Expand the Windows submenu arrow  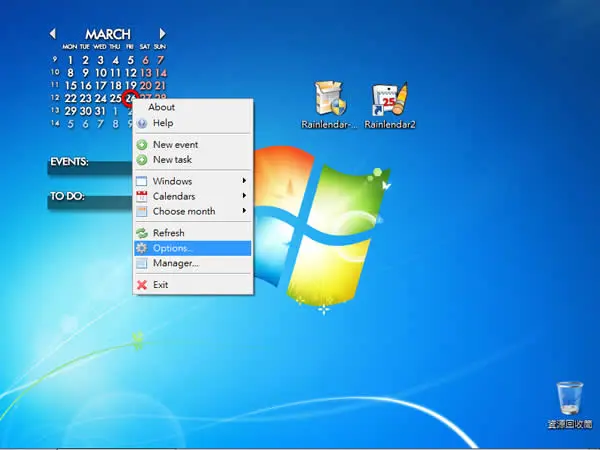coord(244,181)
